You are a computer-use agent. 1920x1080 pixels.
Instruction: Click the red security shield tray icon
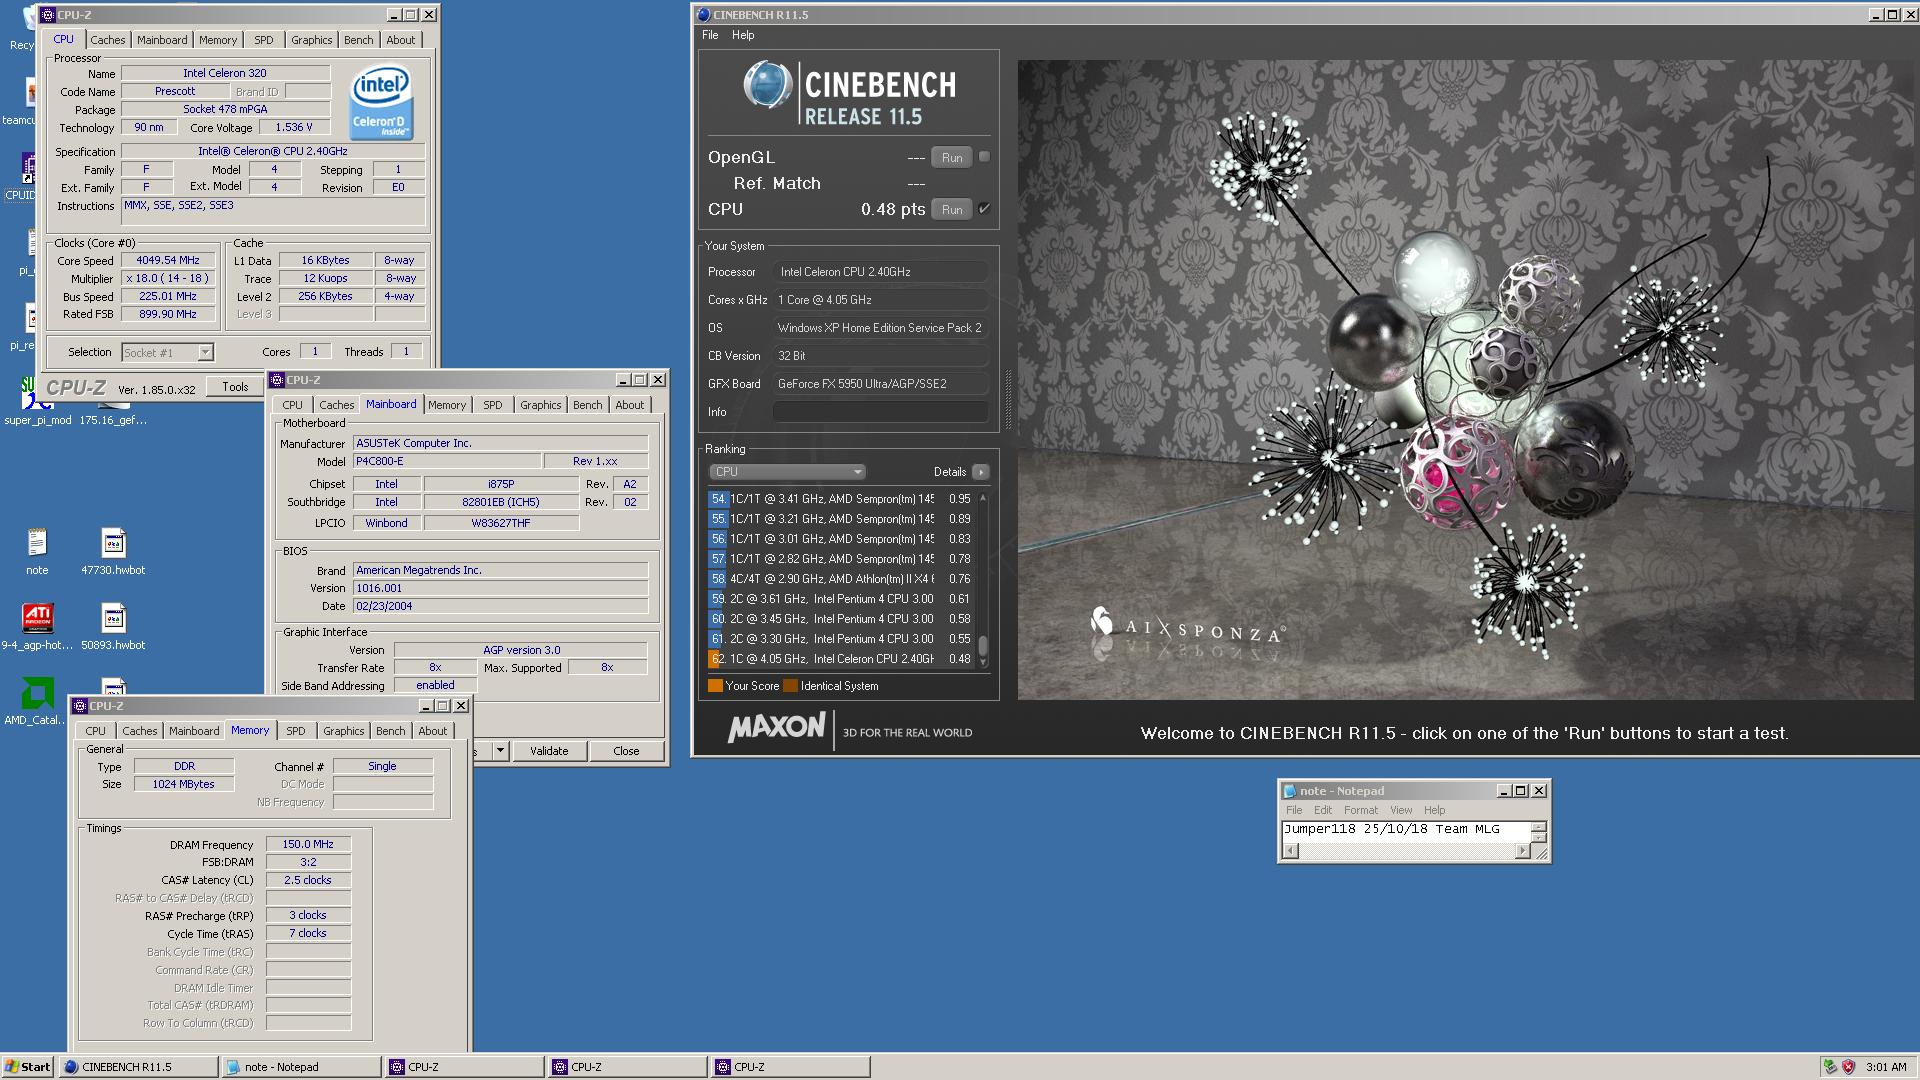click(1848, 1067)
